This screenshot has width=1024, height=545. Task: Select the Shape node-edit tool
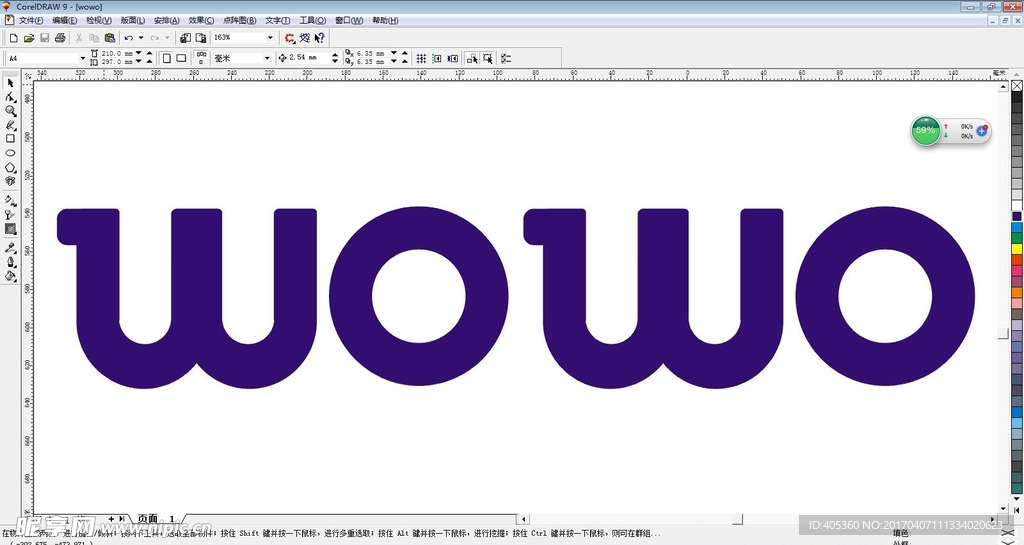[10, 97]
